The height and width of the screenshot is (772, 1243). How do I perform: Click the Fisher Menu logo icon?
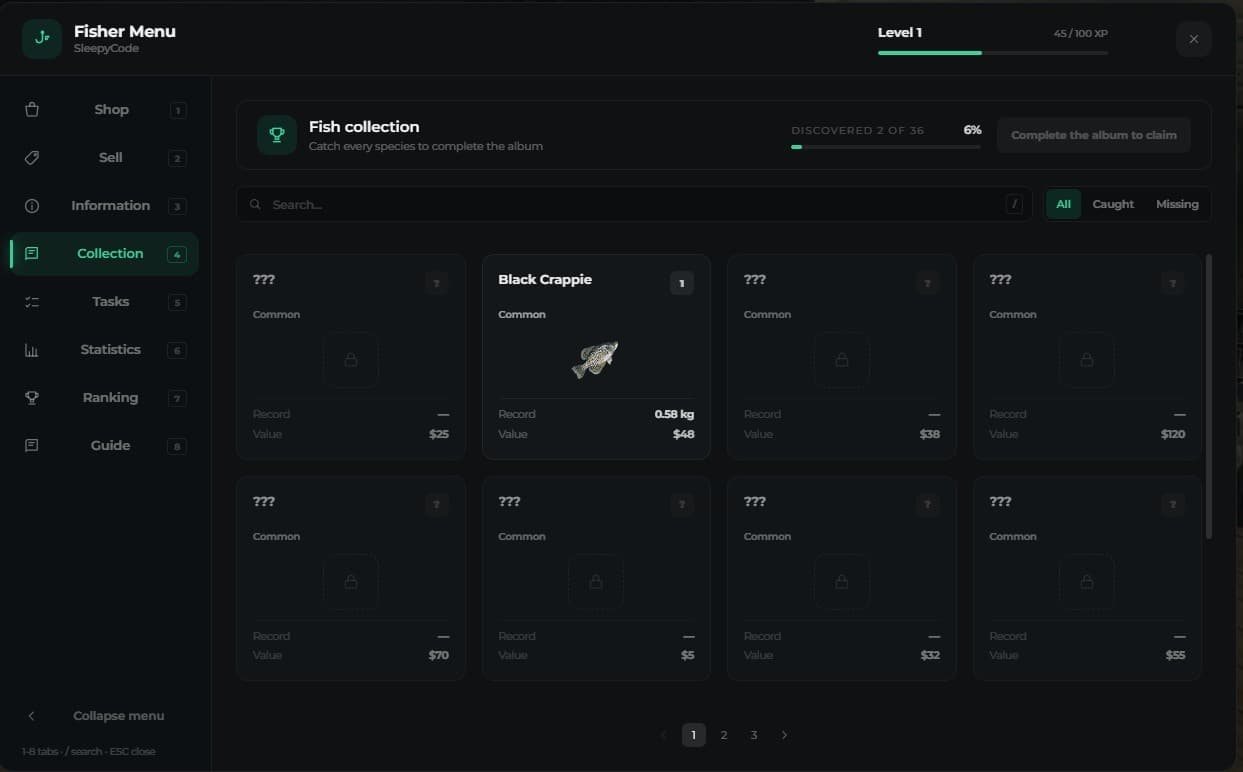(x=42, y=39)
